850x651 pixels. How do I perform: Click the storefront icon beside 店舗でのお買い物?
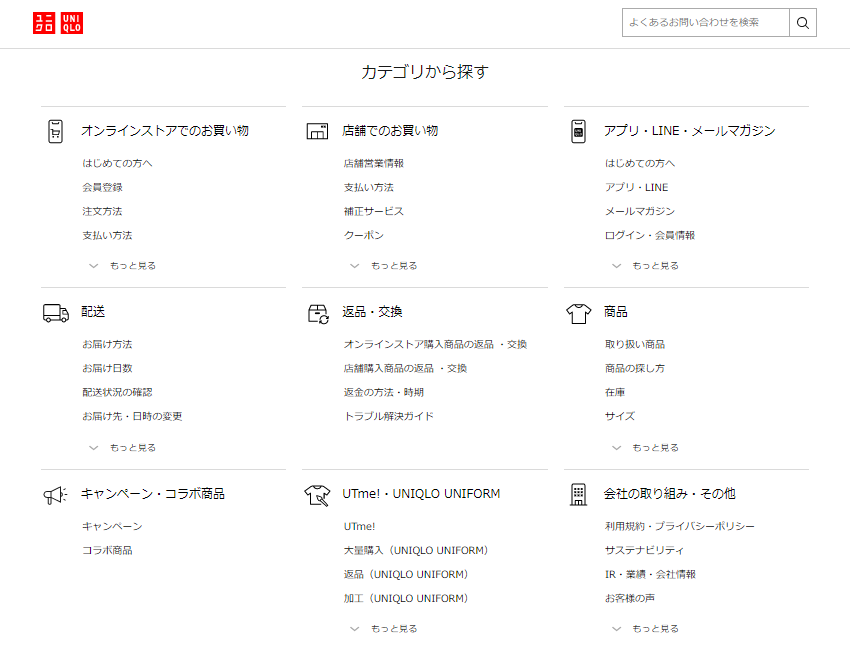tap(317, 130)
